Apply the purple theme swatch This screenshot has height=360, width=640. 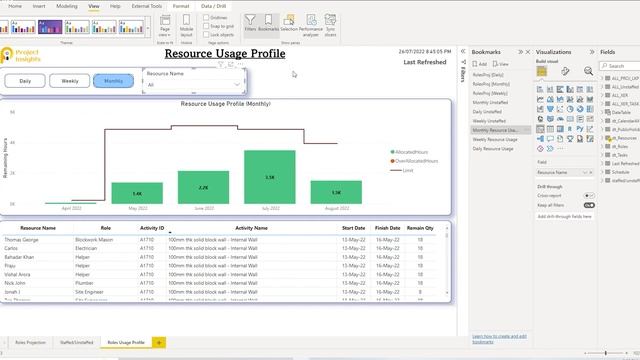50,27
